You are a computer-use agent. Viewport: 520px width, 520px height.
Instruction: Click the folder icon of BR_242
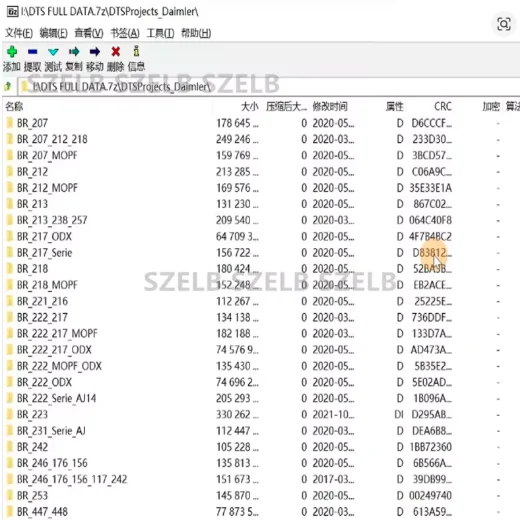click(x=10, y=447)
